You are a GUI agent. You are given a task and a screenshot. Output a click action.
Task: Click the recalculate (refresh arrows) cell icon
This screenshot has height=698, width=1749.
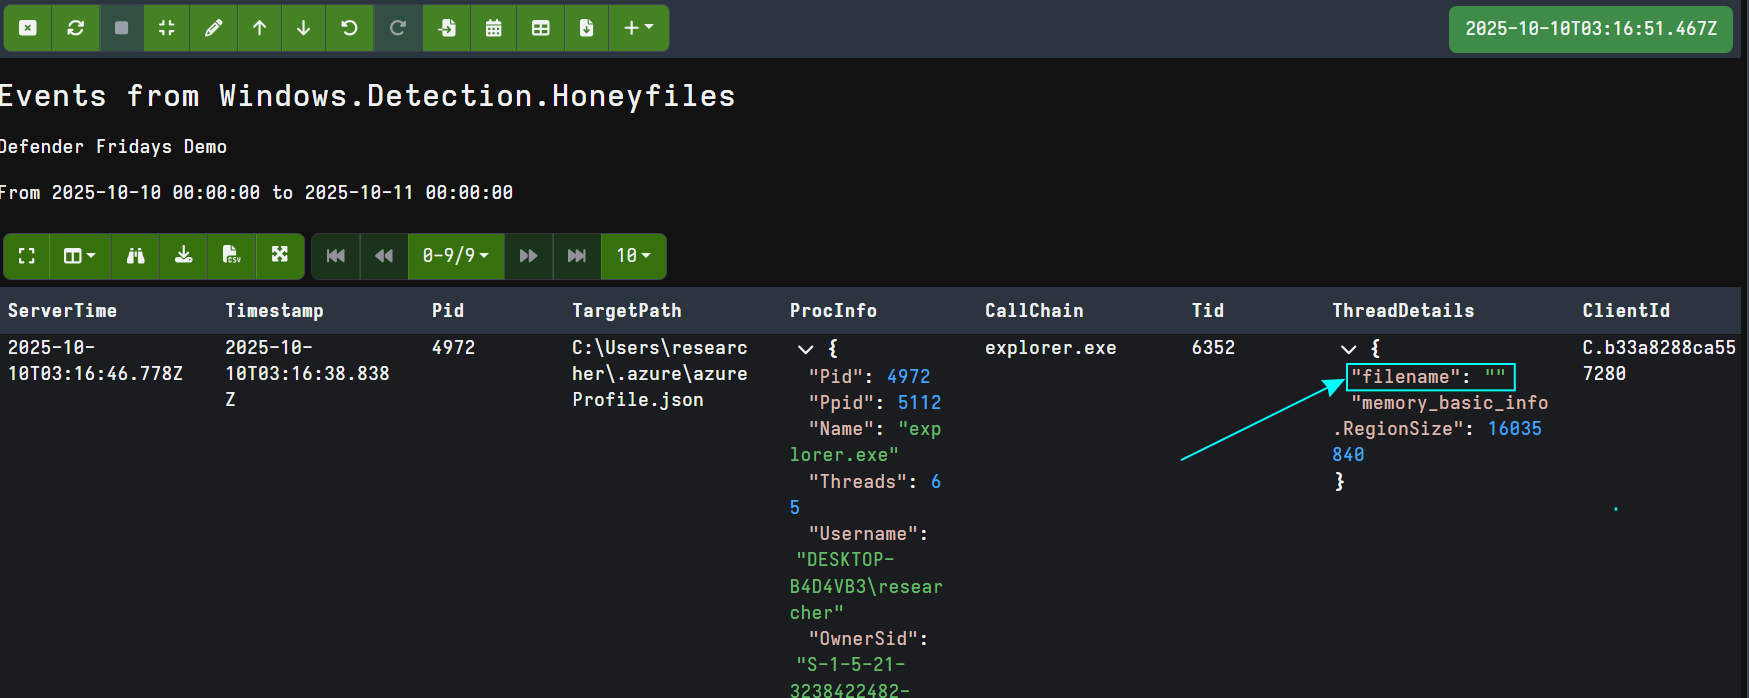pos(75,28)
